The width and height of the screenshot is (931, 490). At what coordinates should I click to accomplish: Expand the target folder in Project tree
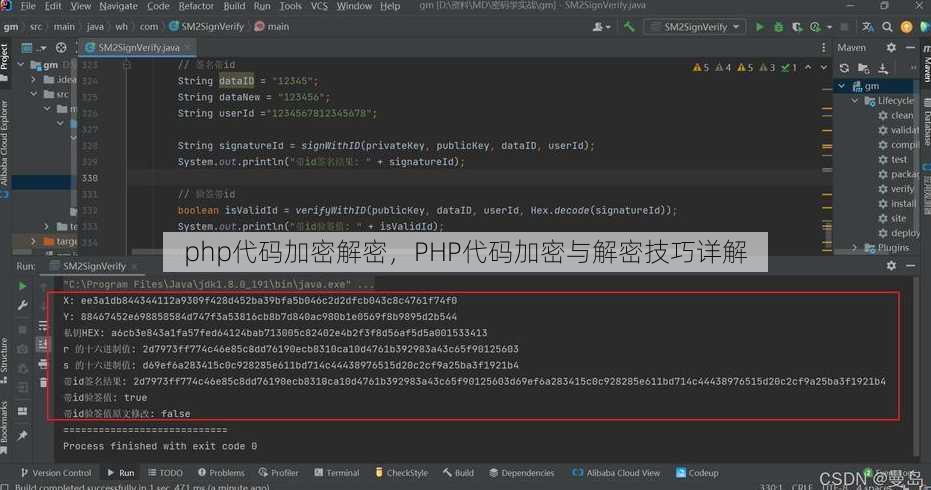[x=34, y=241]
